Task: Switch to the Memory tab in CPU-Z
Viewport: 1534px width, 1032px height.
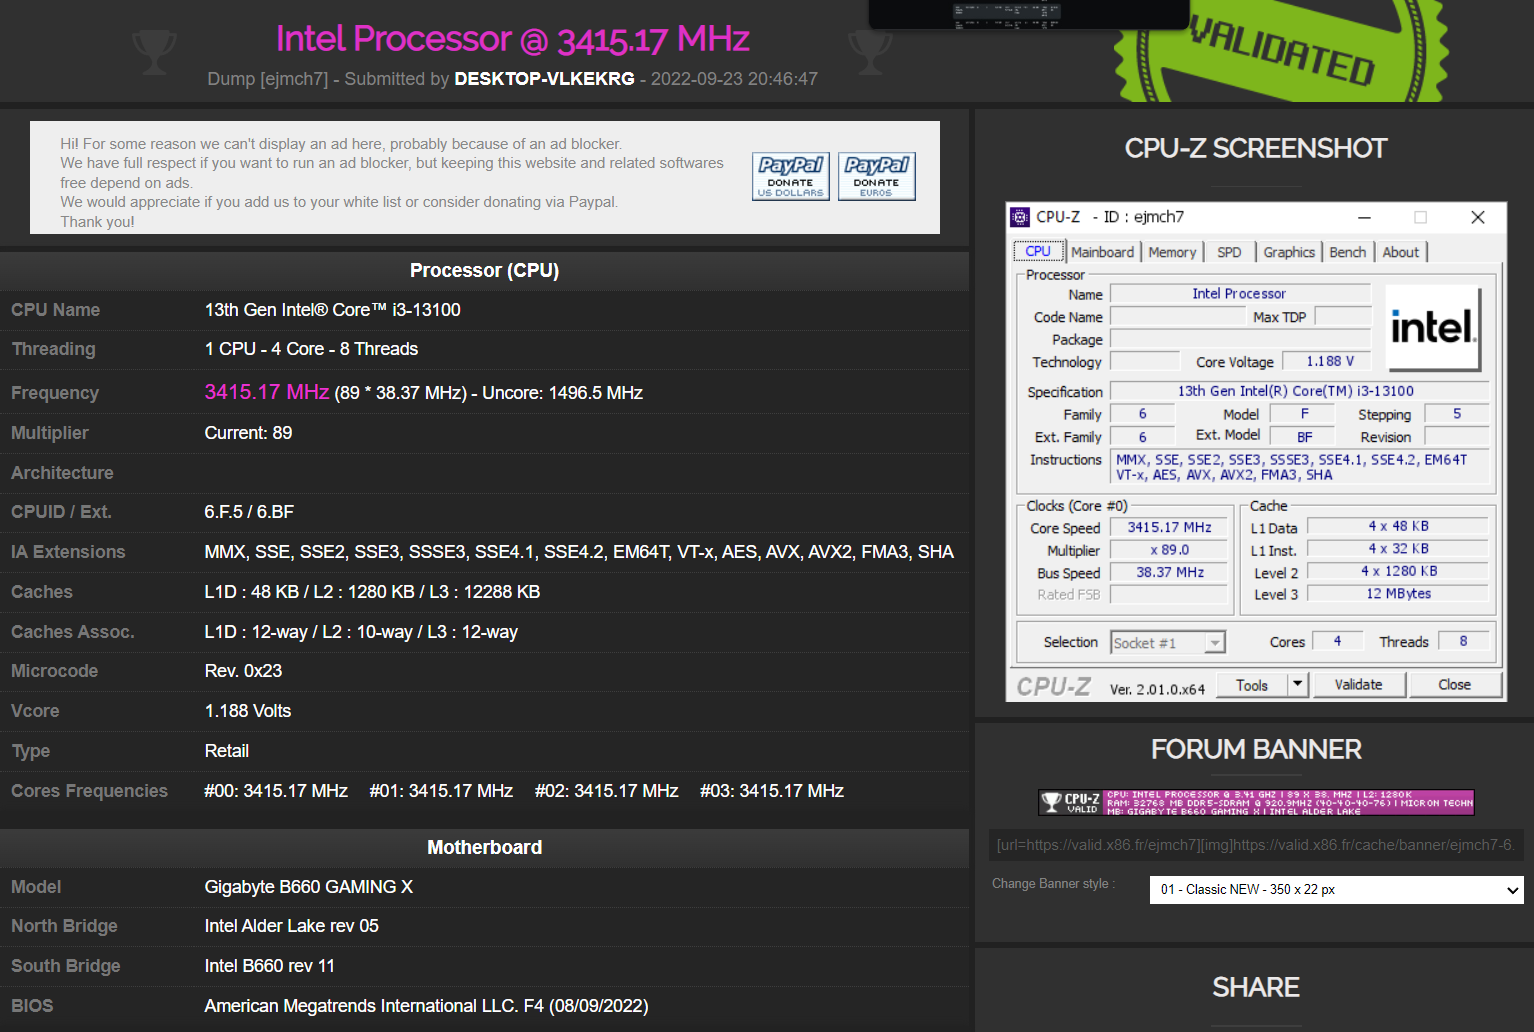Action: [1171, 251]
